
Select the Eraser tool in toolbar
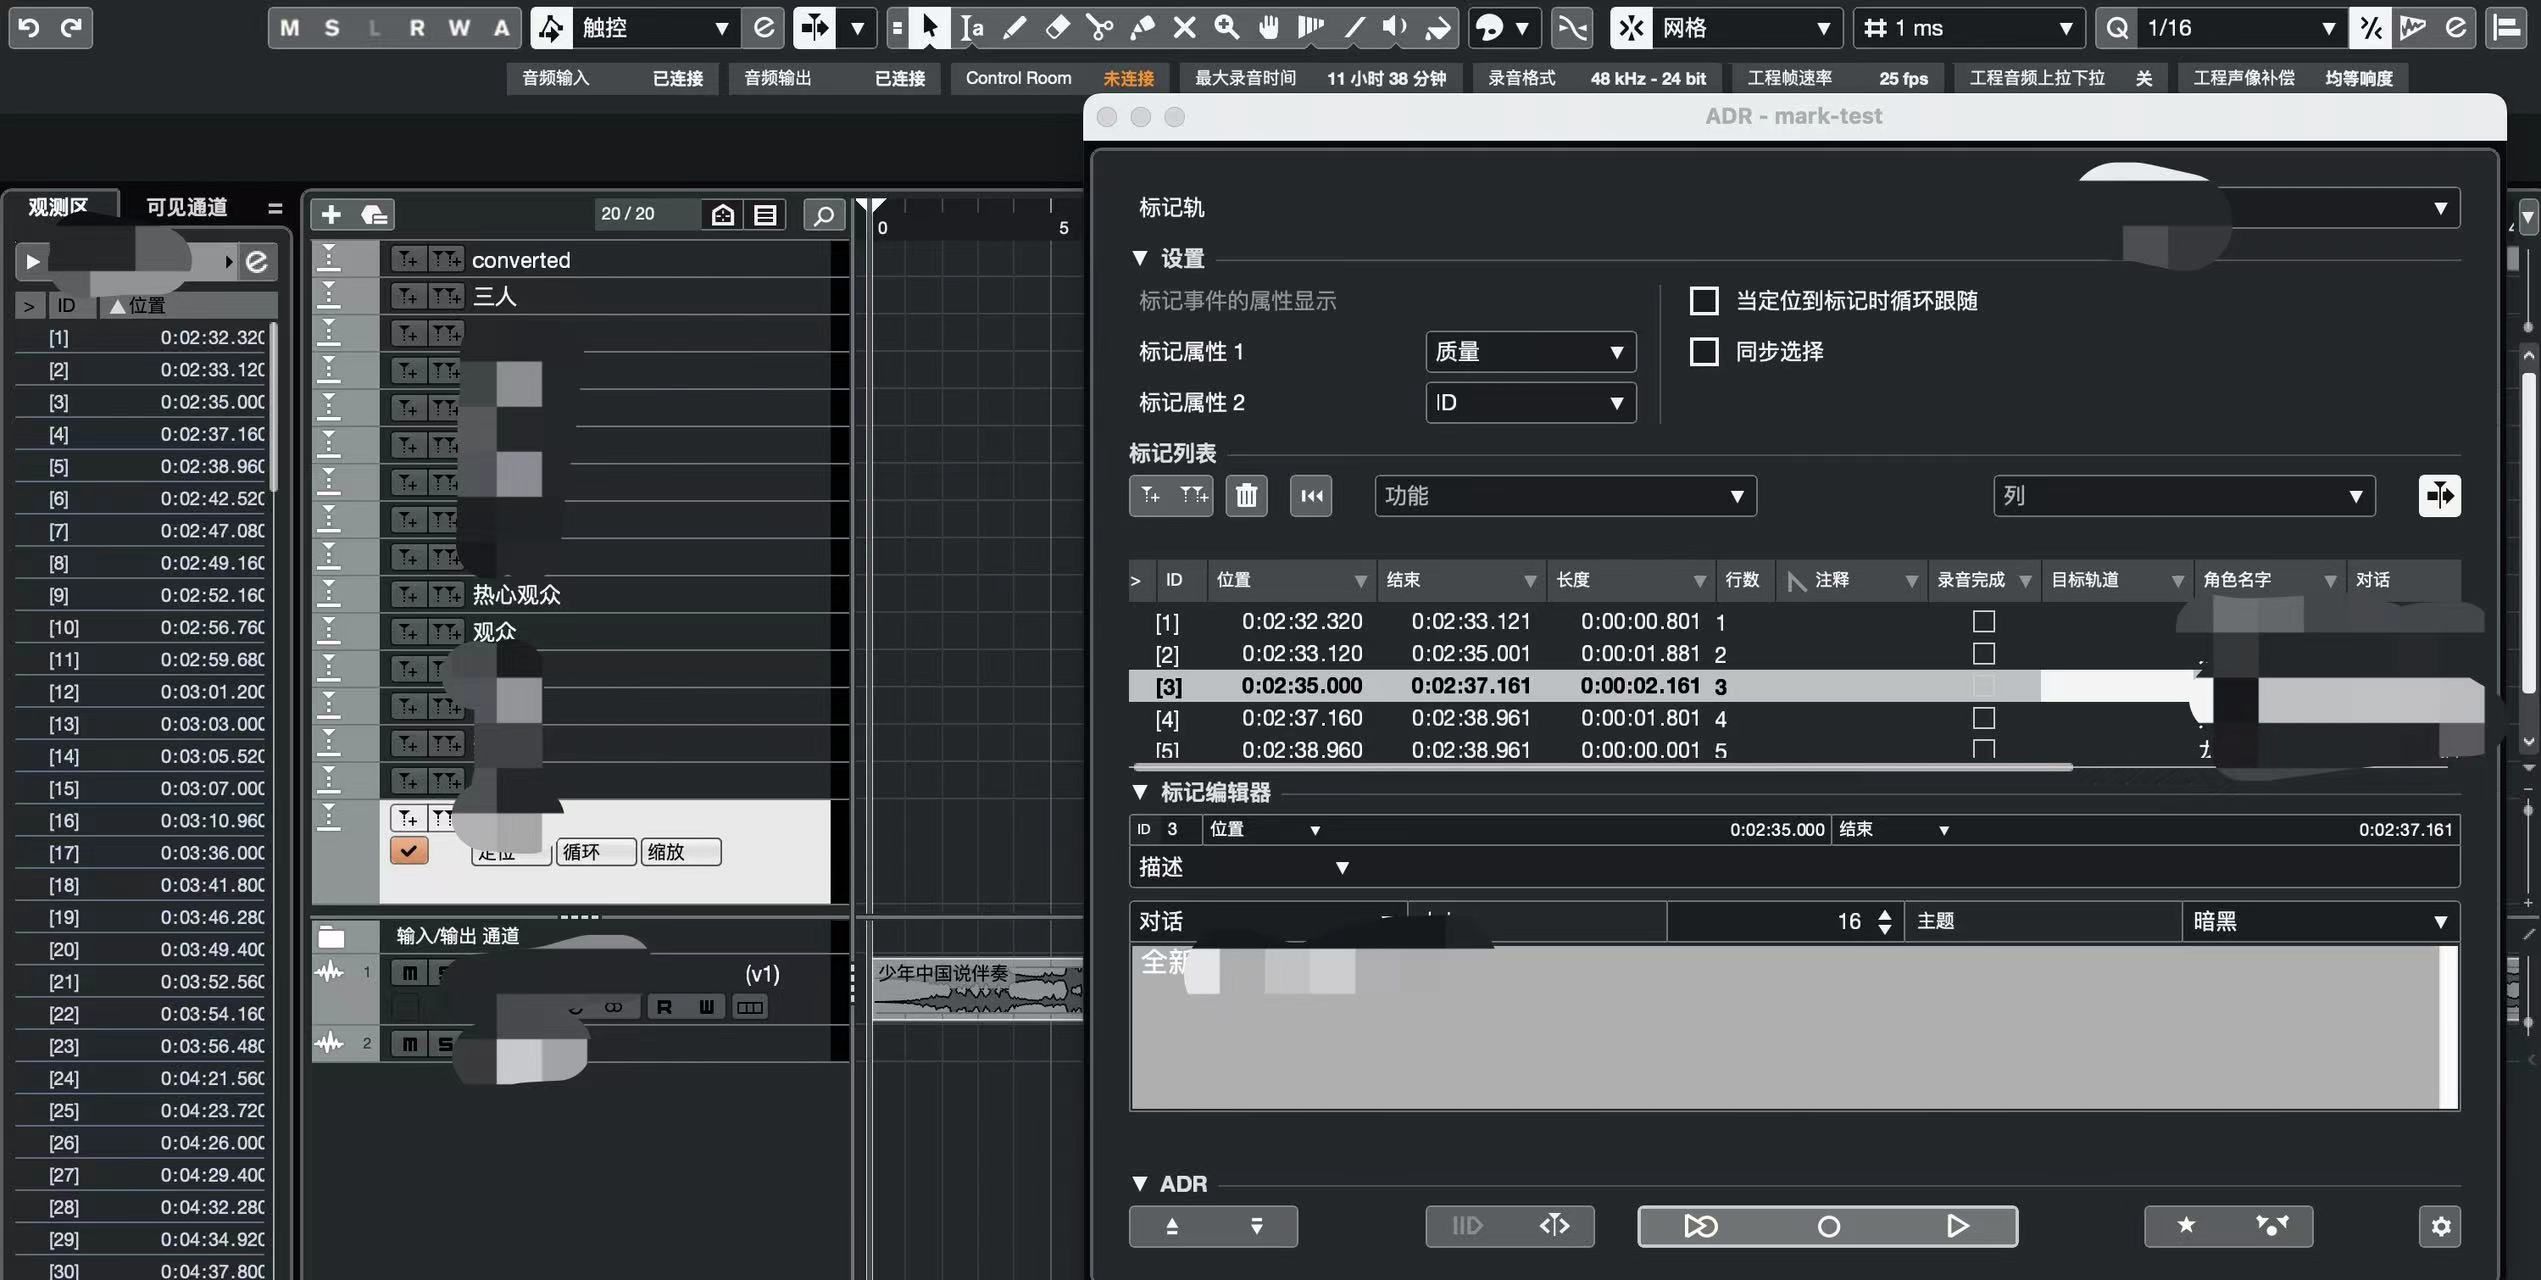(x=1057, y=28)
